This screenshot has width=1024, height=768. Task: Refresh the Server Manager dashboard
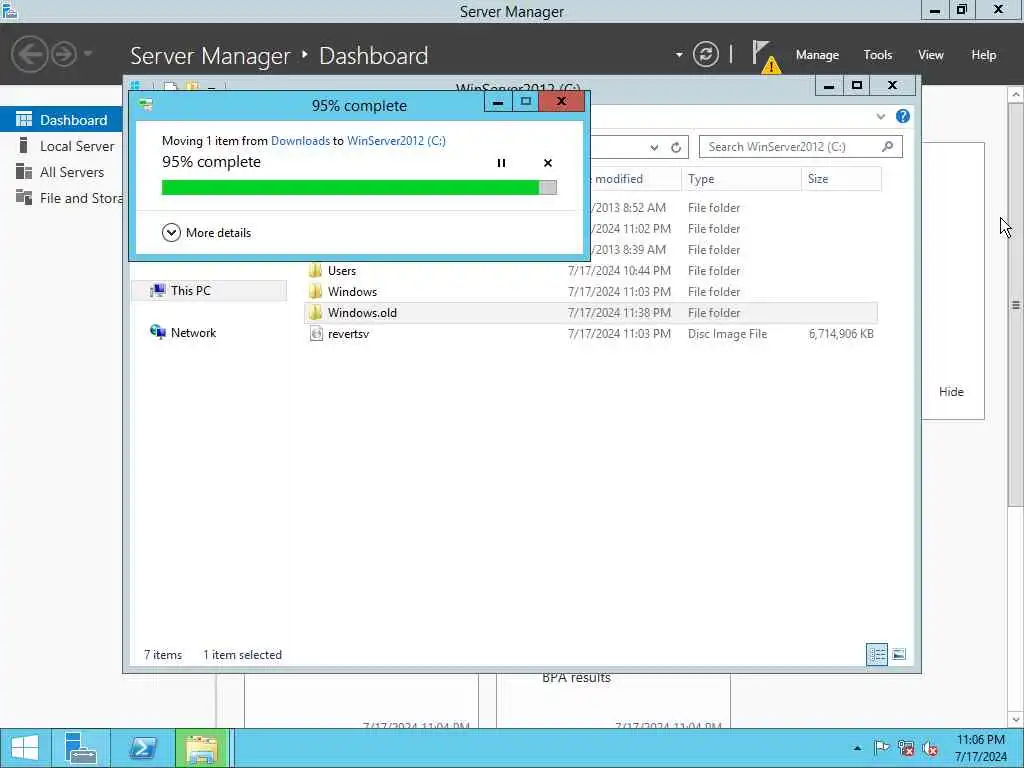point(705,54)
